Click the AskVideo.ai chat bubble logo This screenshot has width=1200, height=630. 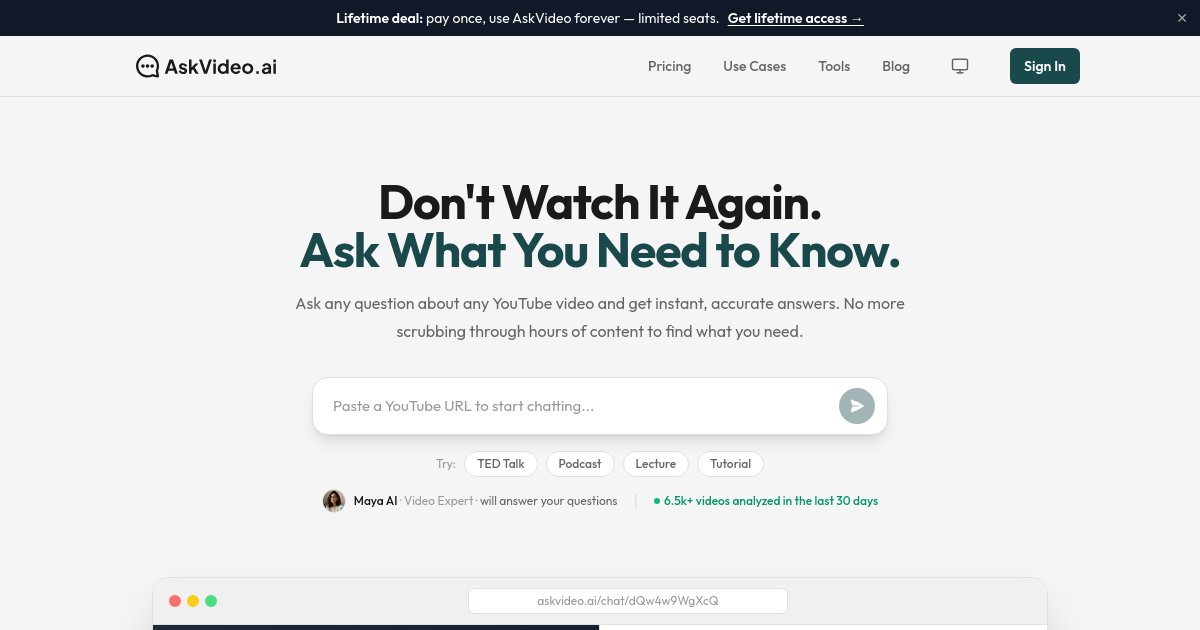(x=147, y=66)
